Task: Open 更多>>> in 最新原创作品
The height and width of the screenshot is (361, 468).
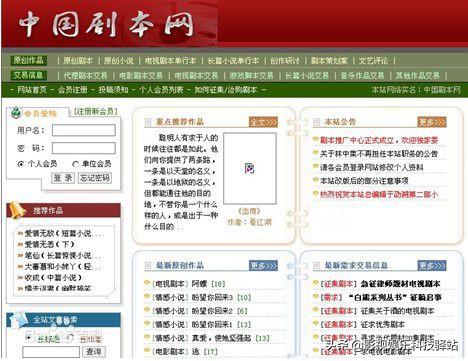Action: click(263, 266)
